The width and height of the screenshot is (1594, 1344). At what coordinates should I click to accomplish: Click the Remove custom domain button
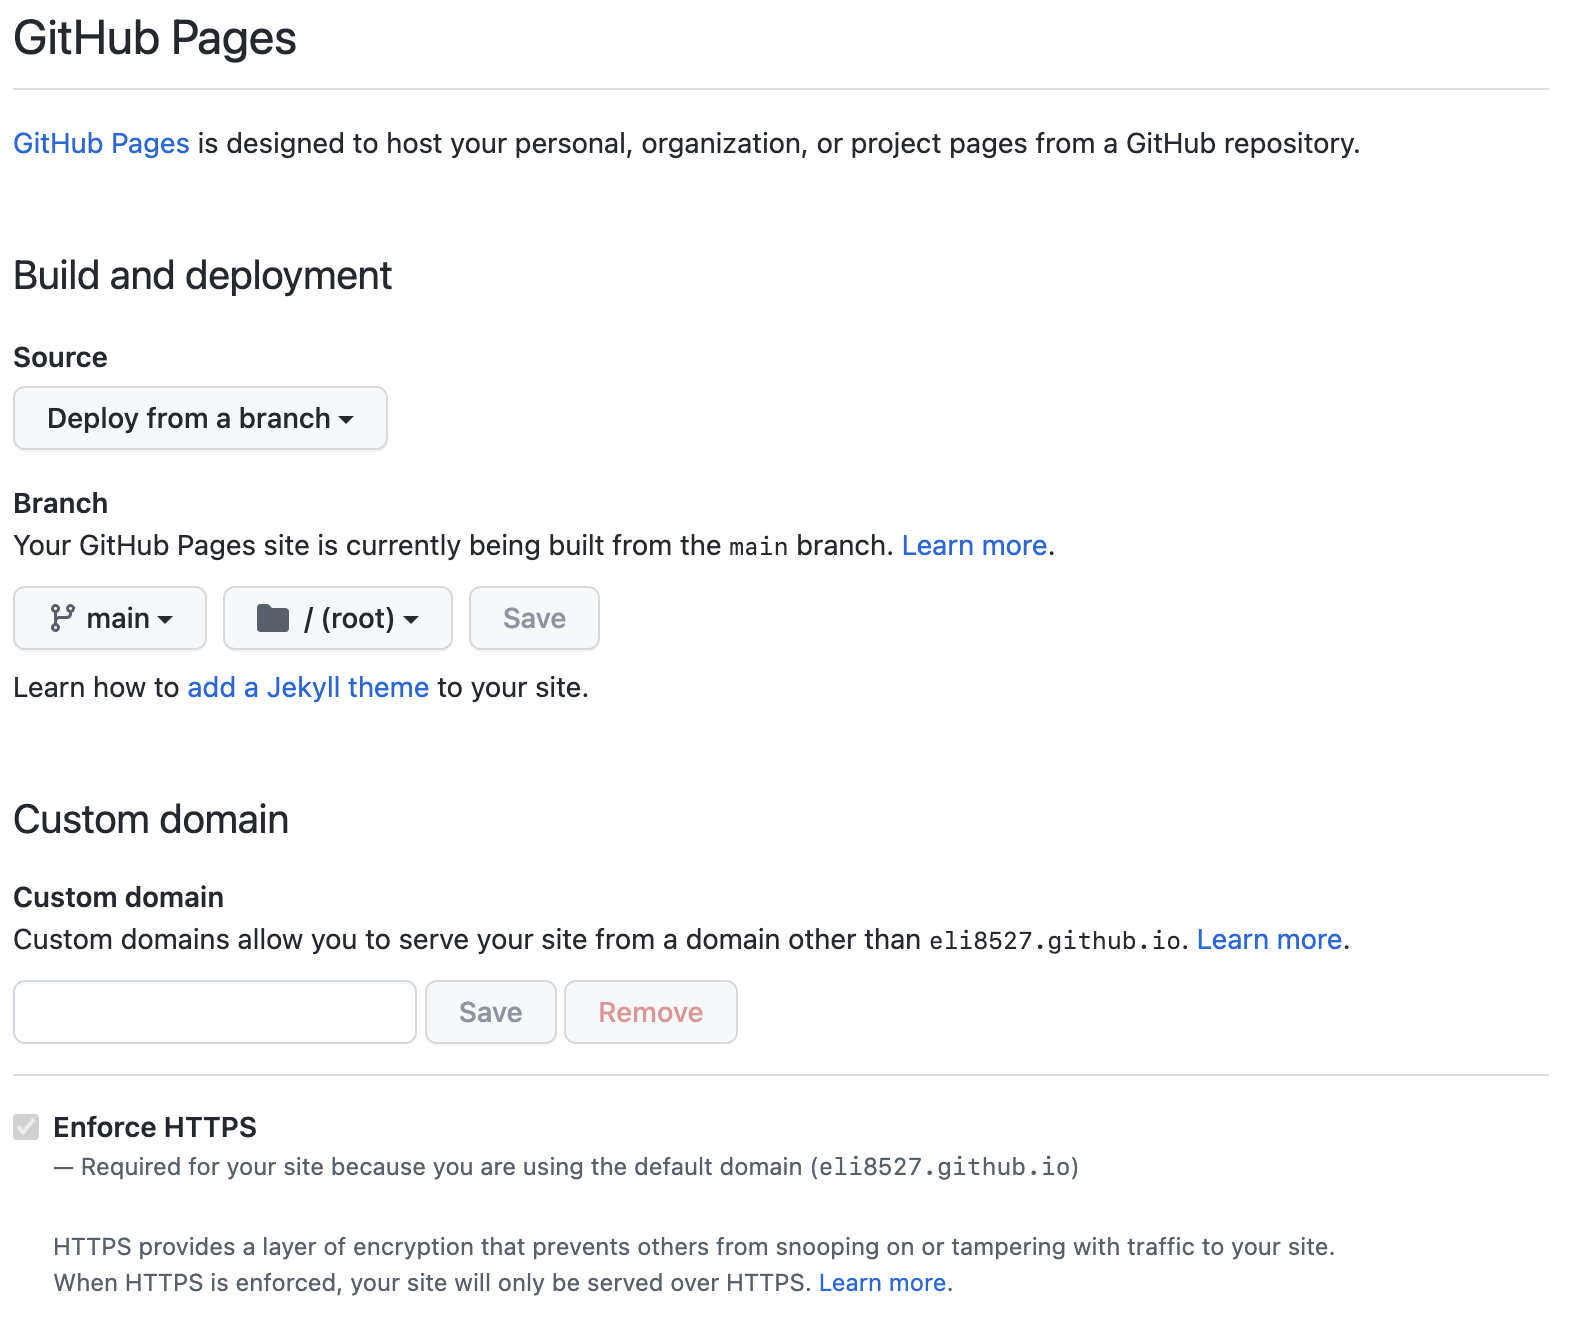pyautogui.click(x=650, y=1012)
